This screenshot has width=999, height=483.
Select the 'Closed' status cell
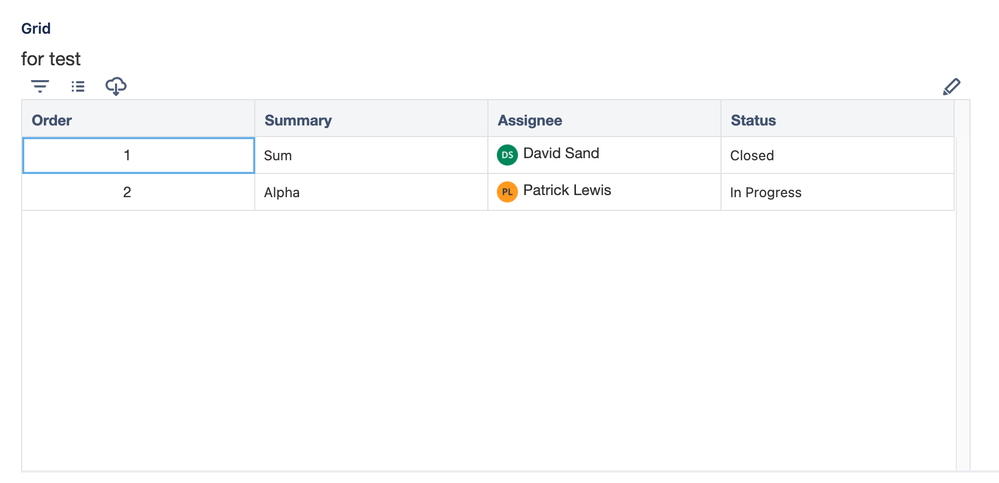tap(837, 156)
